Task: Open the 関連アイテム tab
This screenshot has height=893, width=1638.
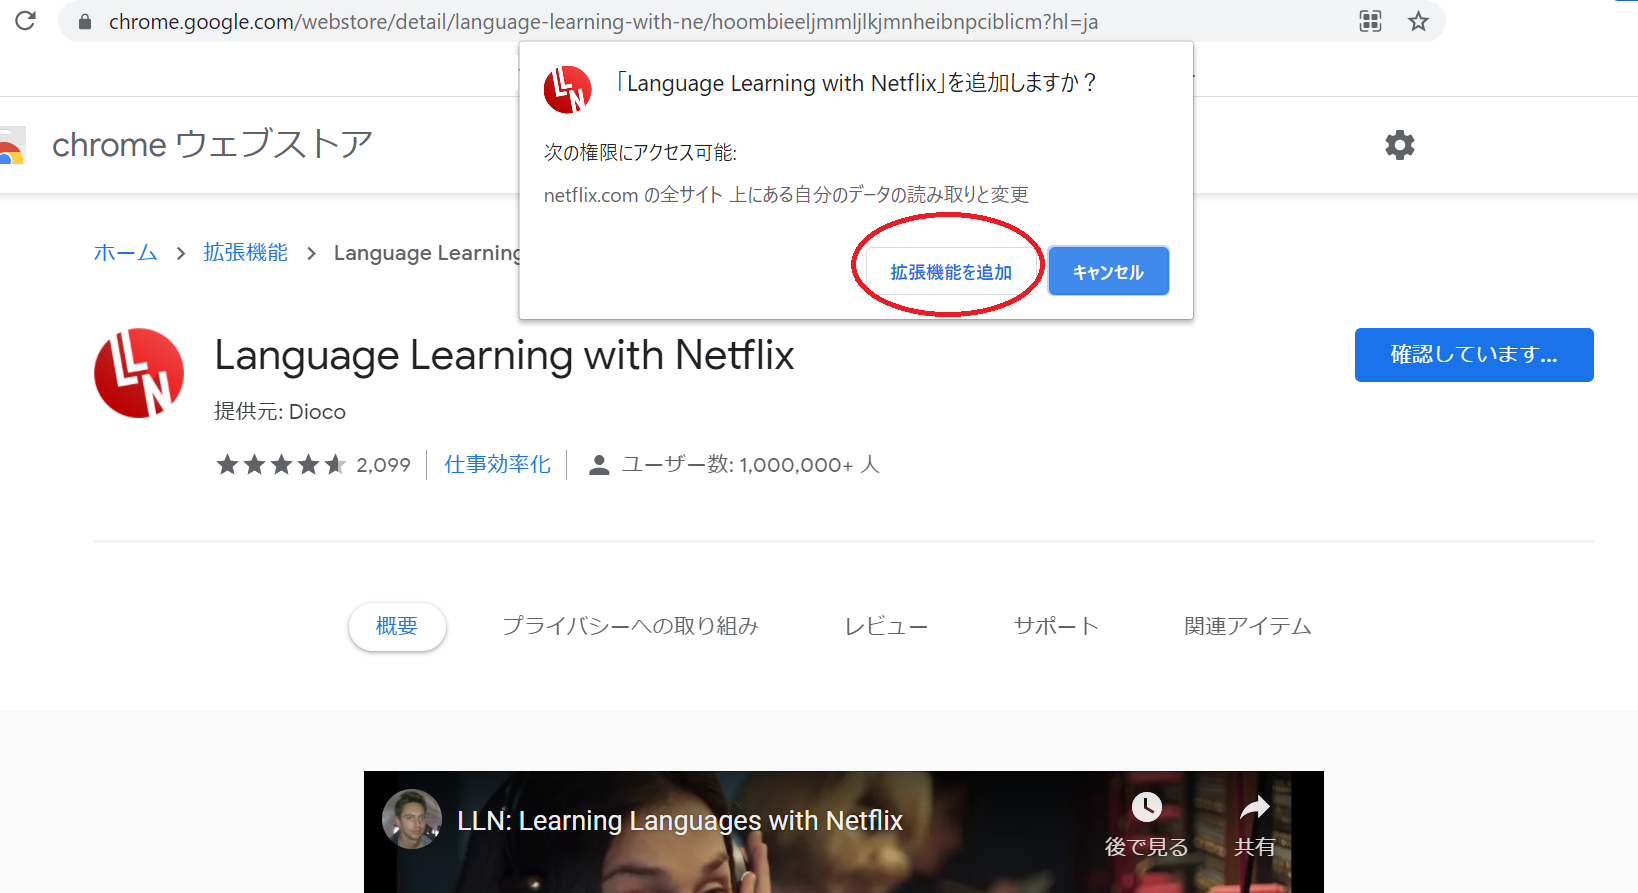Action: [1248, 627]
